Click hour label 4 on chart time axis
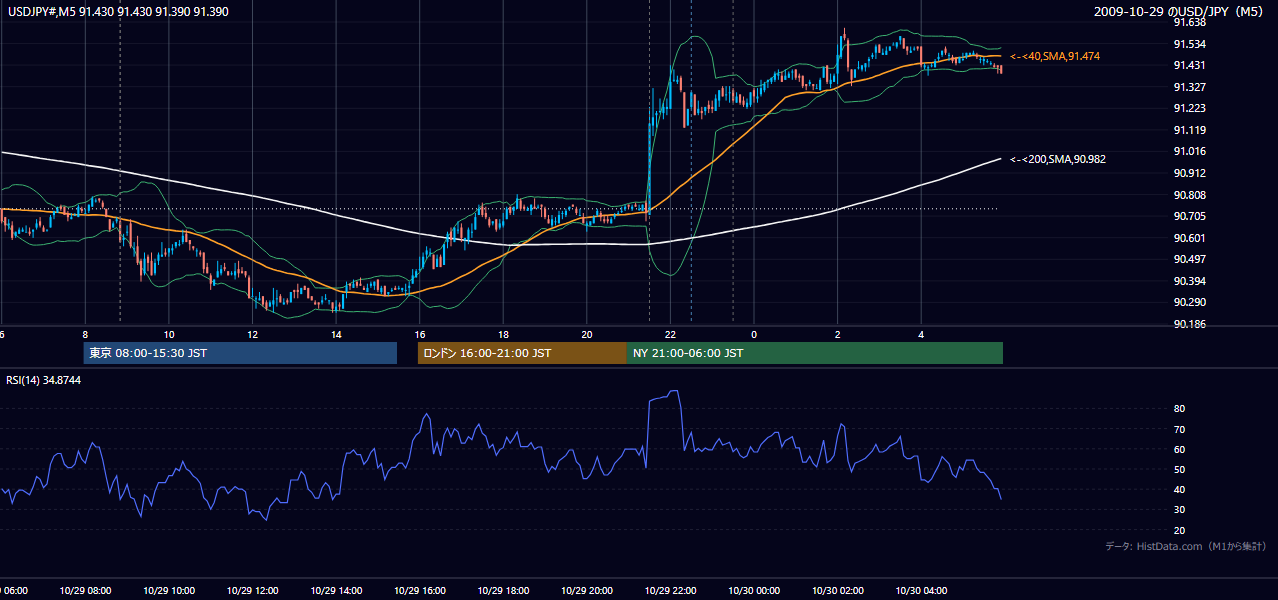The image size is (1278, 600). coord(921,334)
